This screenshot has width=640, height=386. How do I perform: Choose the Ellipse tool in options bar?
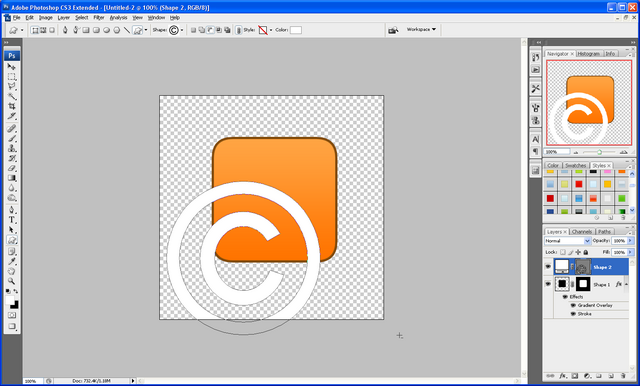[106, 30]
